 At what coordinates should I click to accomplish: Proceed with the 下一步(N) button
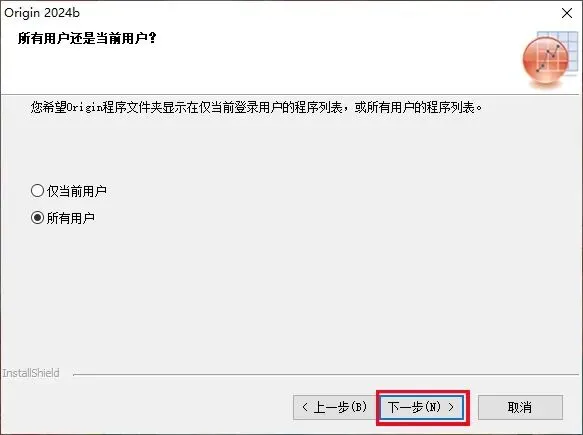click(x=422, y=407)
